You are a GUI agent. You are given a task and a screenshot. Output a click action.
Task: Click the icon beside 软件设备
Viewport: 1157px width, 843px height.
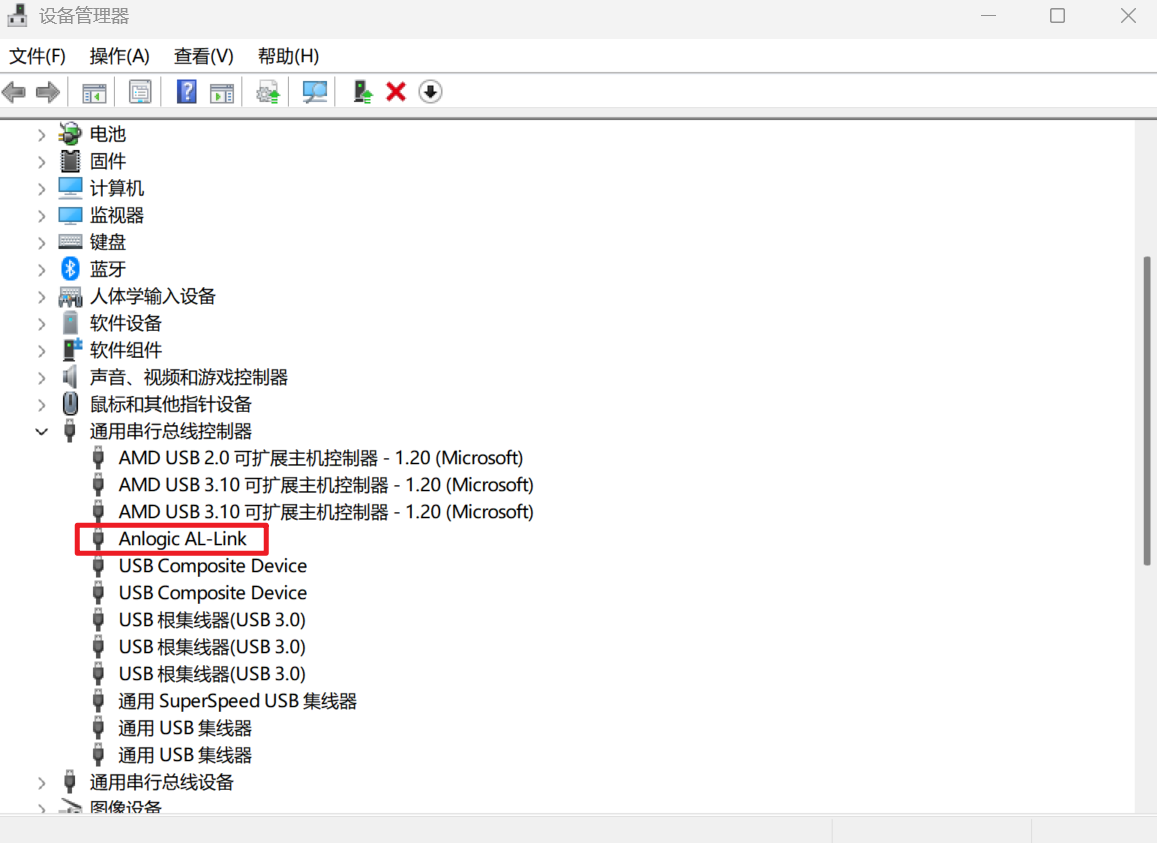point(70,323)
